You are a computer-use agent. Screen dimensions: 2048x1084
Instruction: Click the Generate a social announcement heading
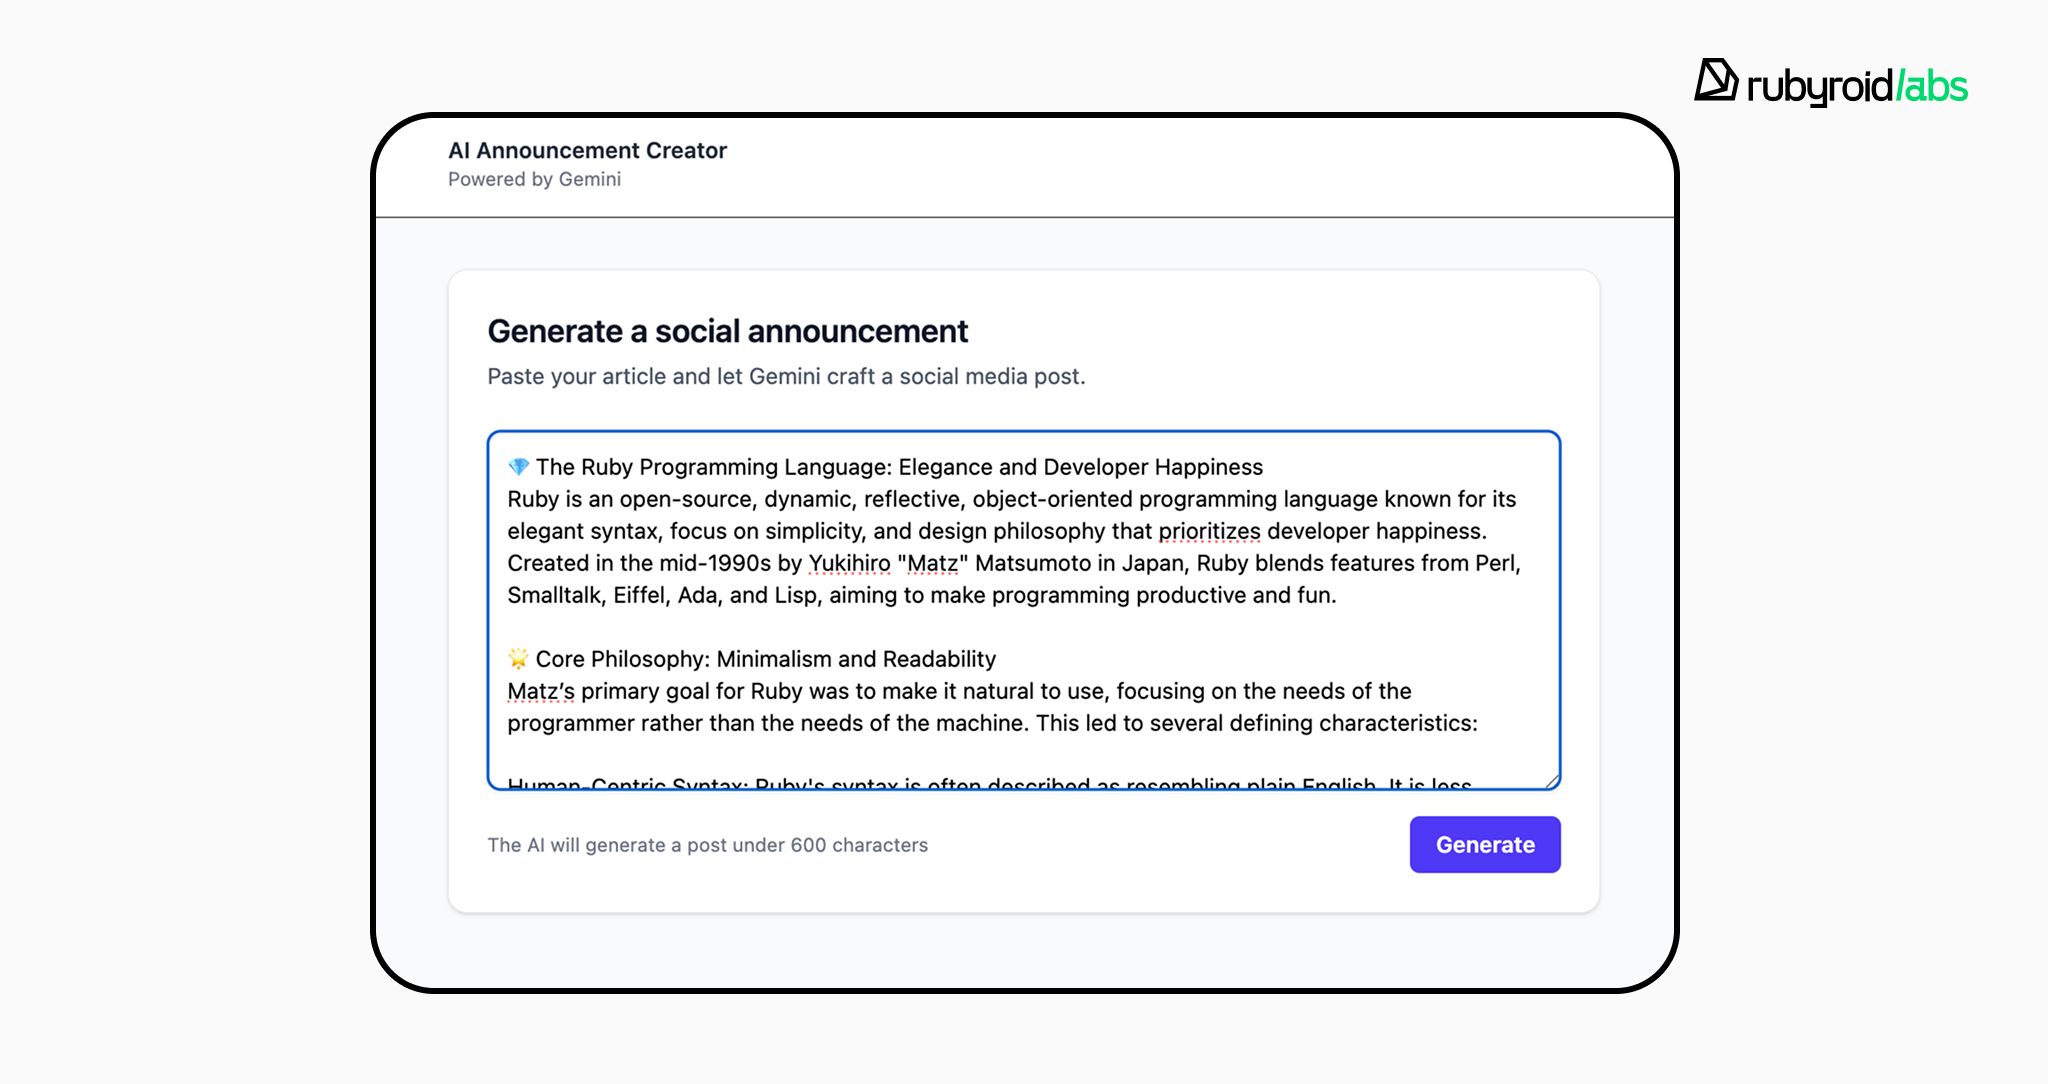click(x=727, y=331)
